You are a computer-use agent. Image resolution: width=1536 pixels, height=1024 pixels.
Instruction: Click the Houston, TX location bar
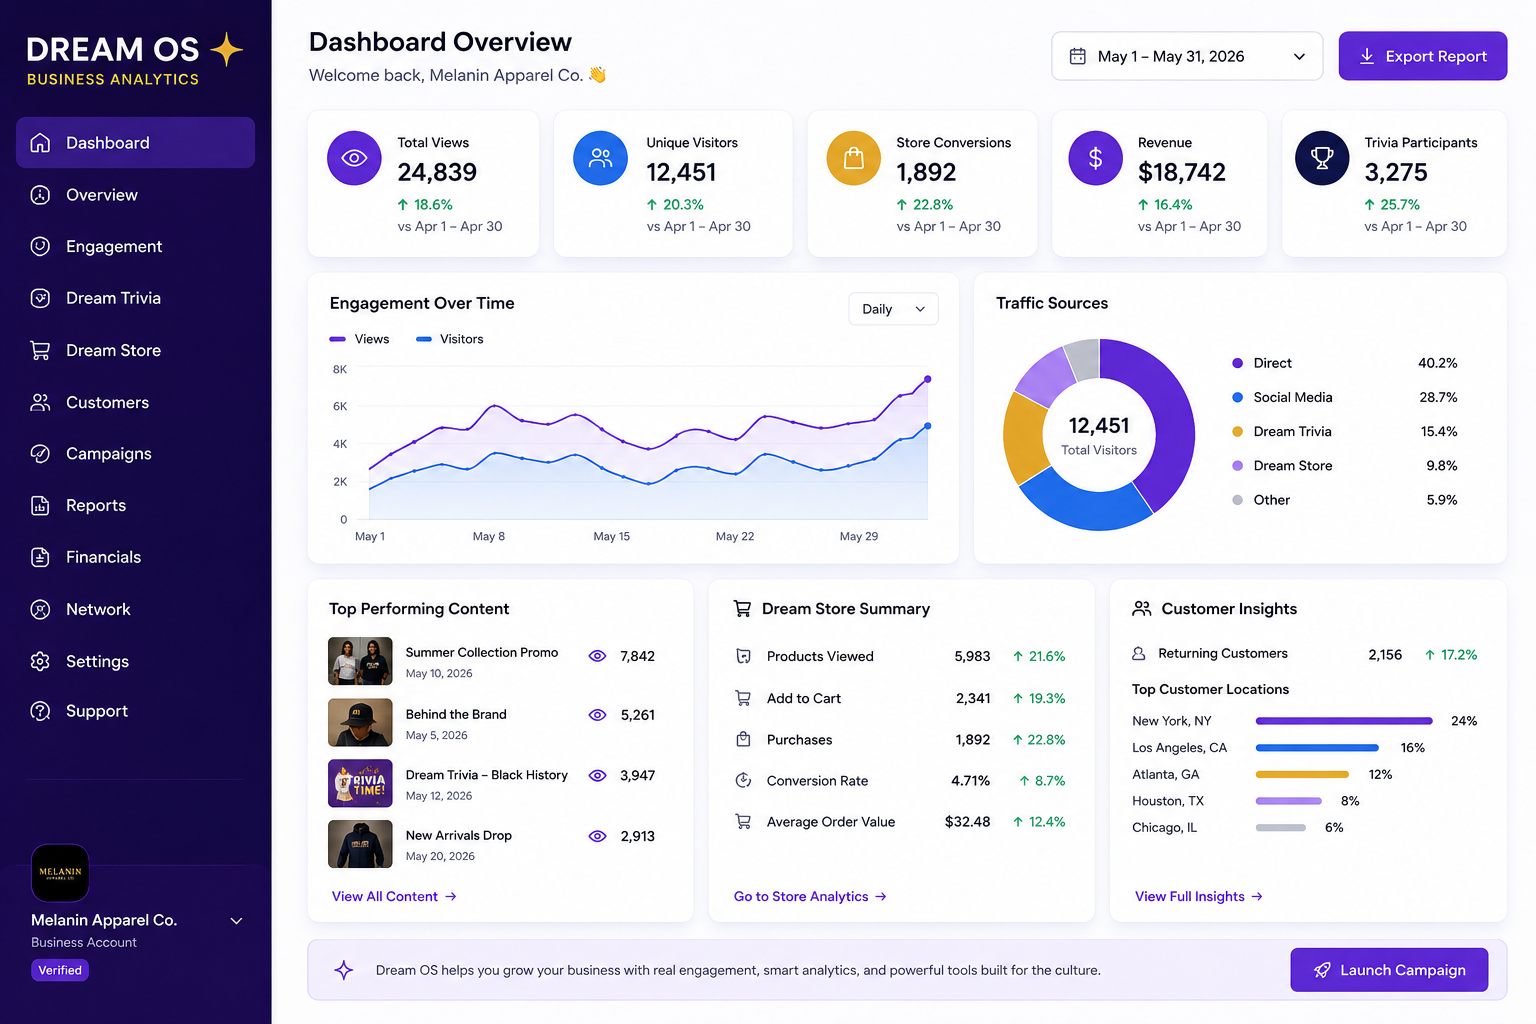pyautogui.click(x=1288, y=801)
